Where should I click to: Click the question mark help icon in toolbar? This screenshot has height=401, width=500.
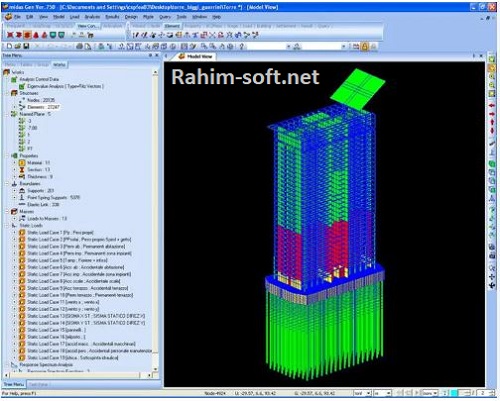click(242, 46)
